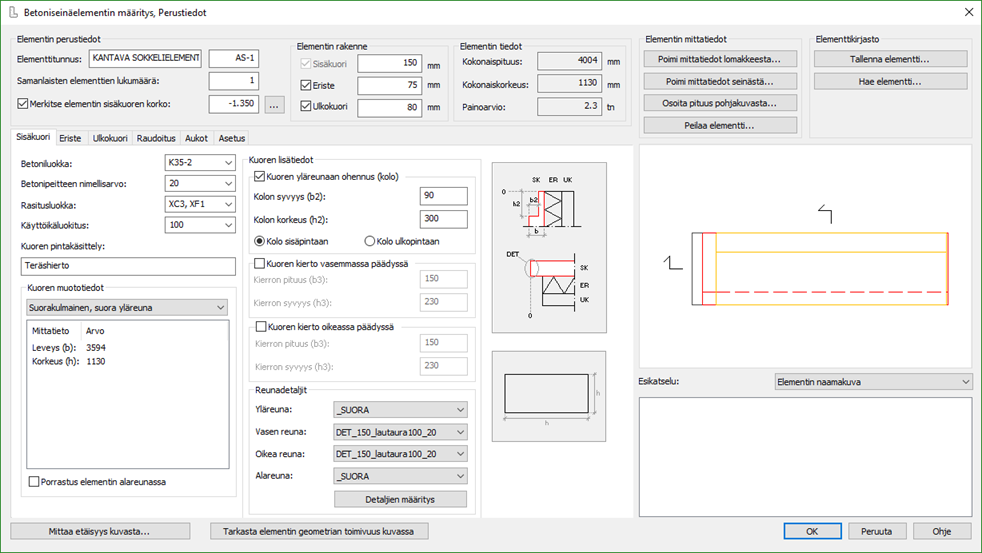Open the Vasen reuna detail dropdown
Screen dimensions: 982x553
pyautogui.click(x=400, y=432)
